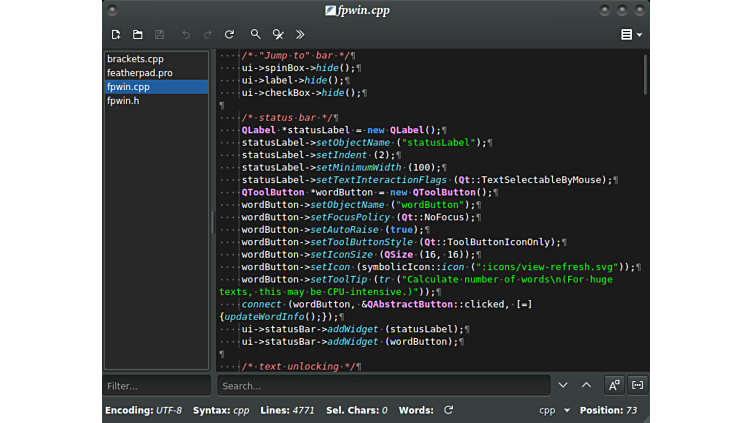Click the Open file folder icon
The width and height of the screenshot is (752, 423).
click(138, 34)
